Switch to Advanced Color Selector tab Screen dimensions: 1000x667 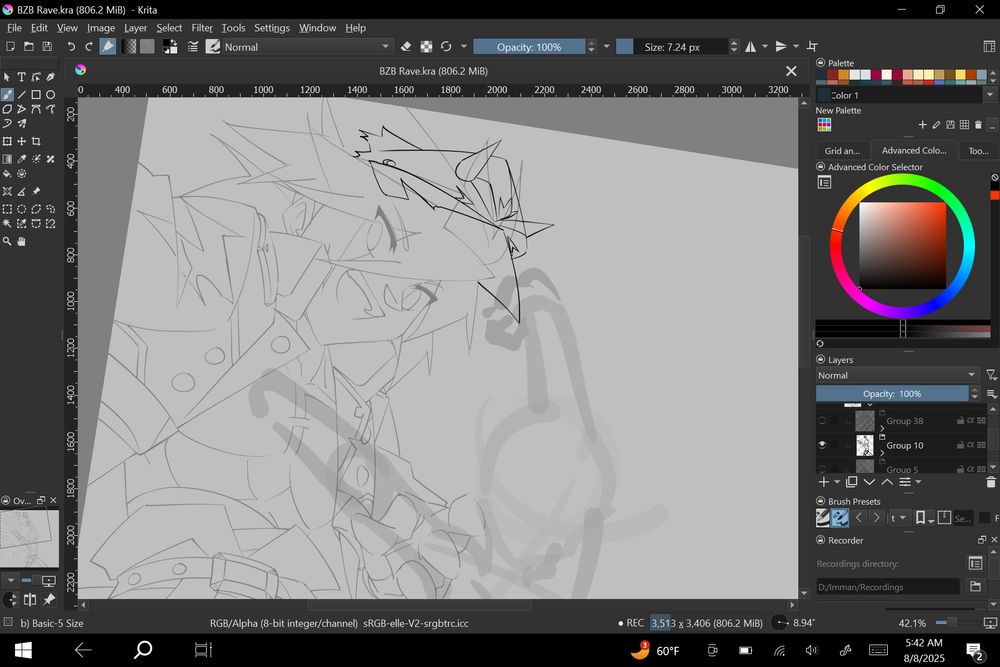pyautogui.click(x=913, y=150)
